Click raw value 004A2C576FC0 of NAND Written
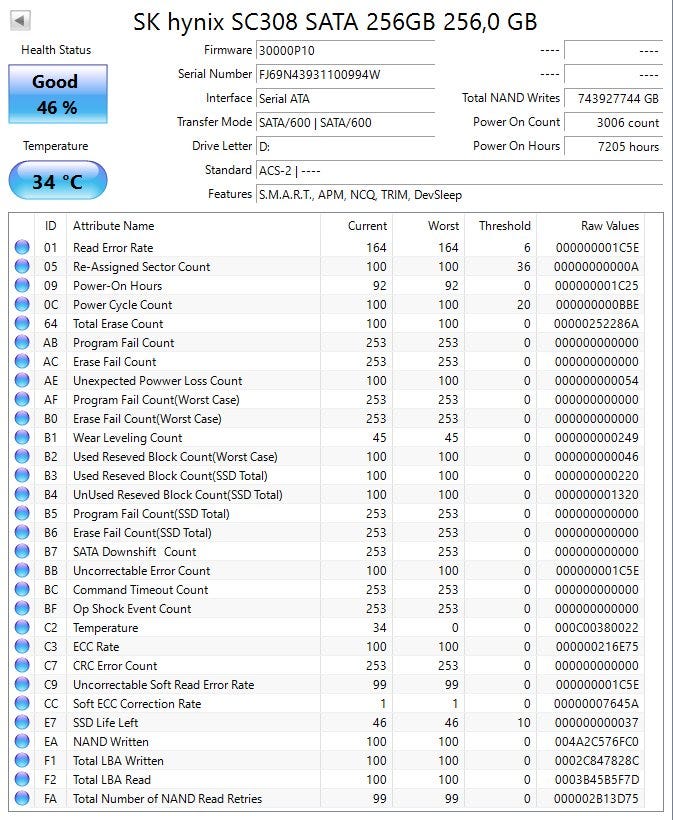This screenshot has width=673, height=820. 597,742
